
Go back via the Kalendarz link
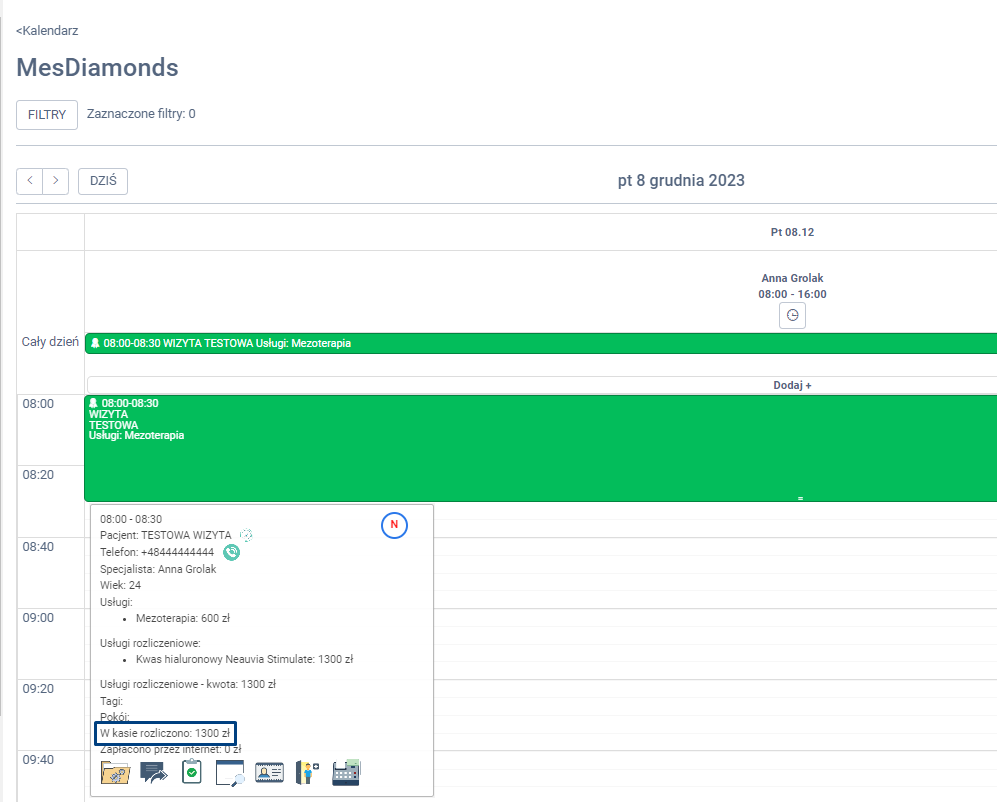coord(47,31)
